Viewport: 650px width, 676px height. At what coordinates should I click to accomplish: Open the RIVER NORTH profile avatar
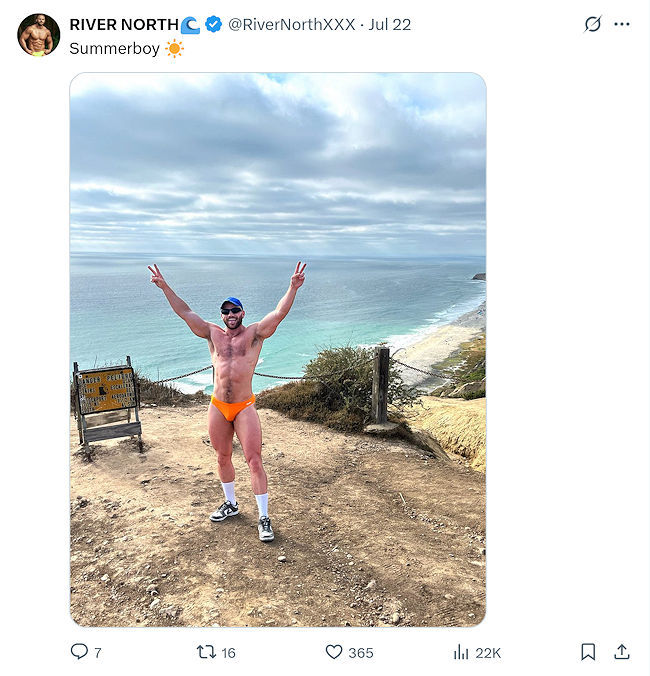click(x=39, y=35)
